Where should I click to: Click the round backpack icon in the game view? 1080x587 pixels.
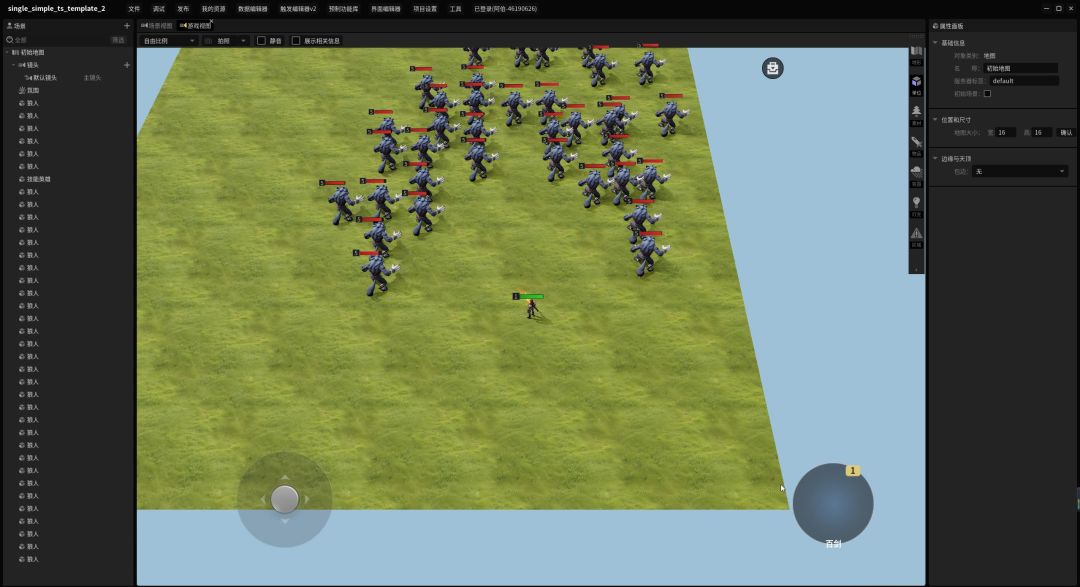(x=772, y=68)
